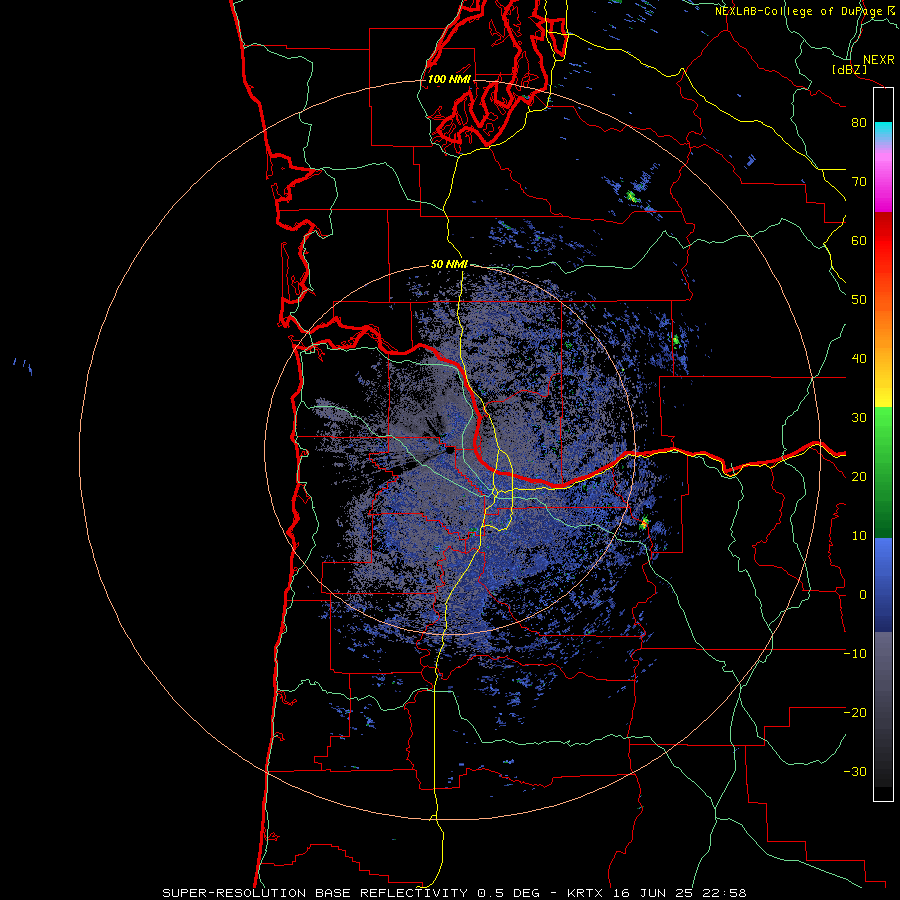The width and height of the screenshot is (900, 900).
Task: Click the -30 value on the dBZ scale
Action: tap(855, 773)
